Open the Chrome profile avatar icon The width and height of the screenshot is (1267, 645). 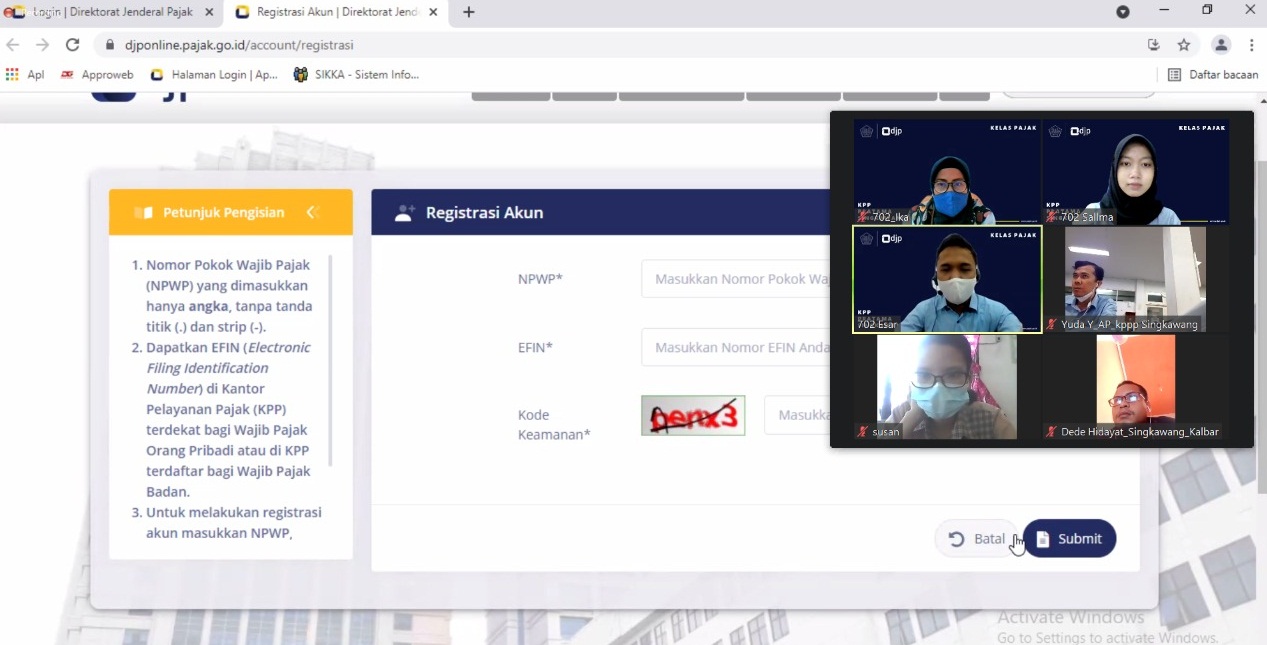tap(1221, 45)
